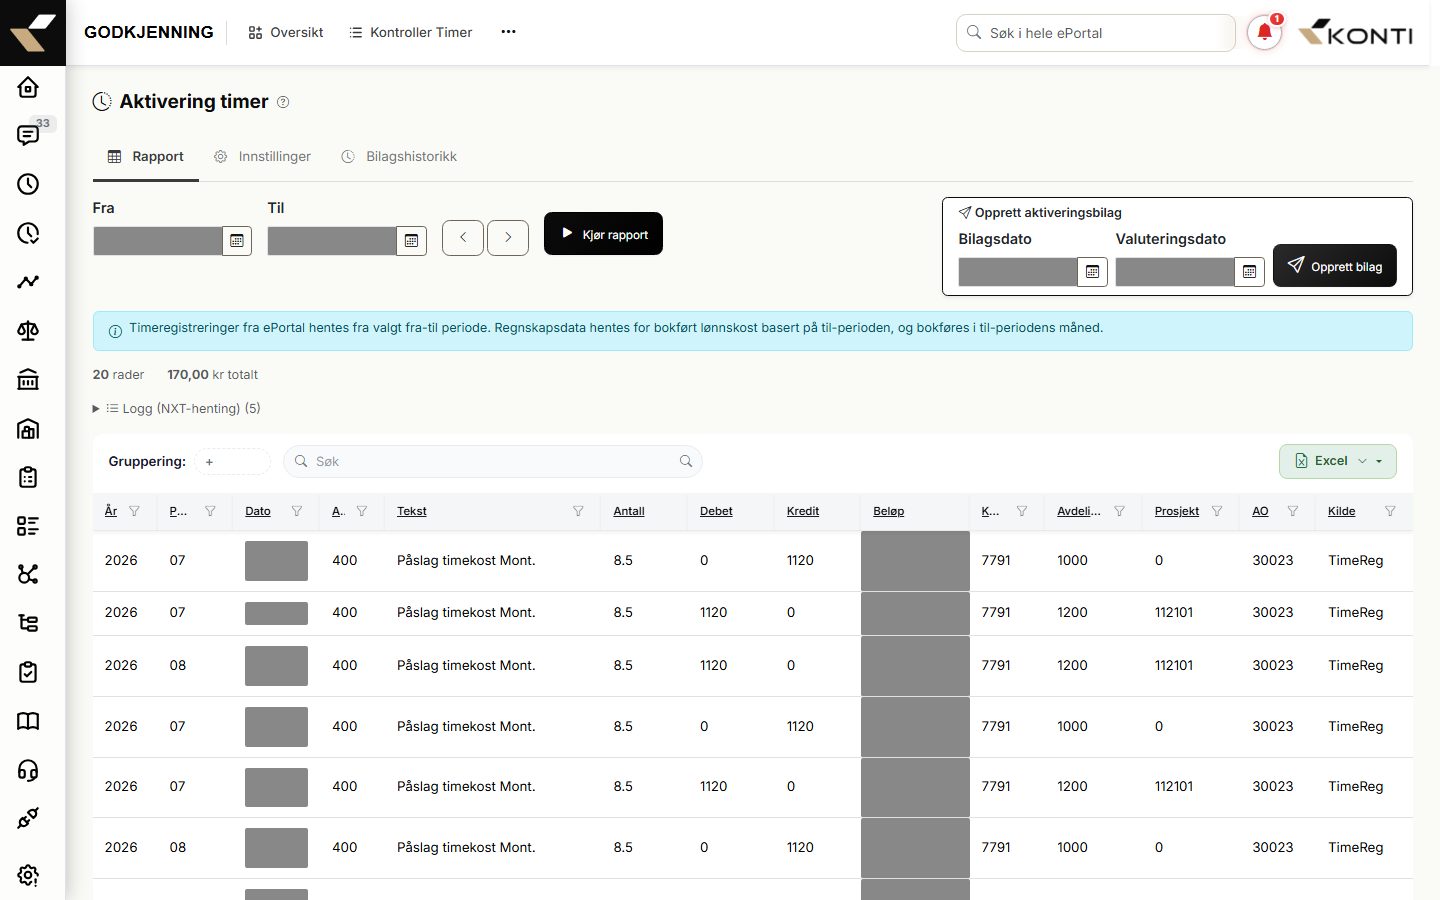Viewport: 1440px width, 900px height.
Task: Click the magnifier at the right of Søk field
Action: [x=686, y=461]
